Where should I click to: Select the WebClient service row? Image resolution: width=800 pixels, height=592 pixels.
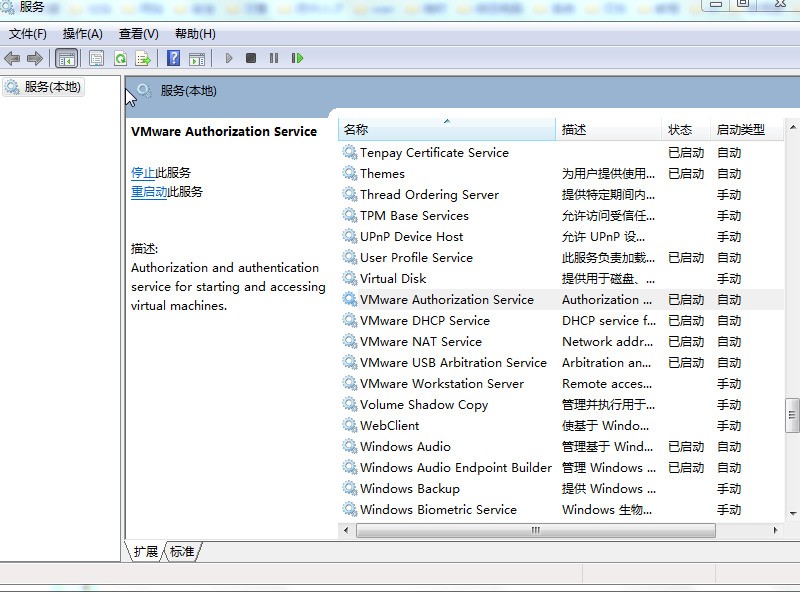pos(561,426)
